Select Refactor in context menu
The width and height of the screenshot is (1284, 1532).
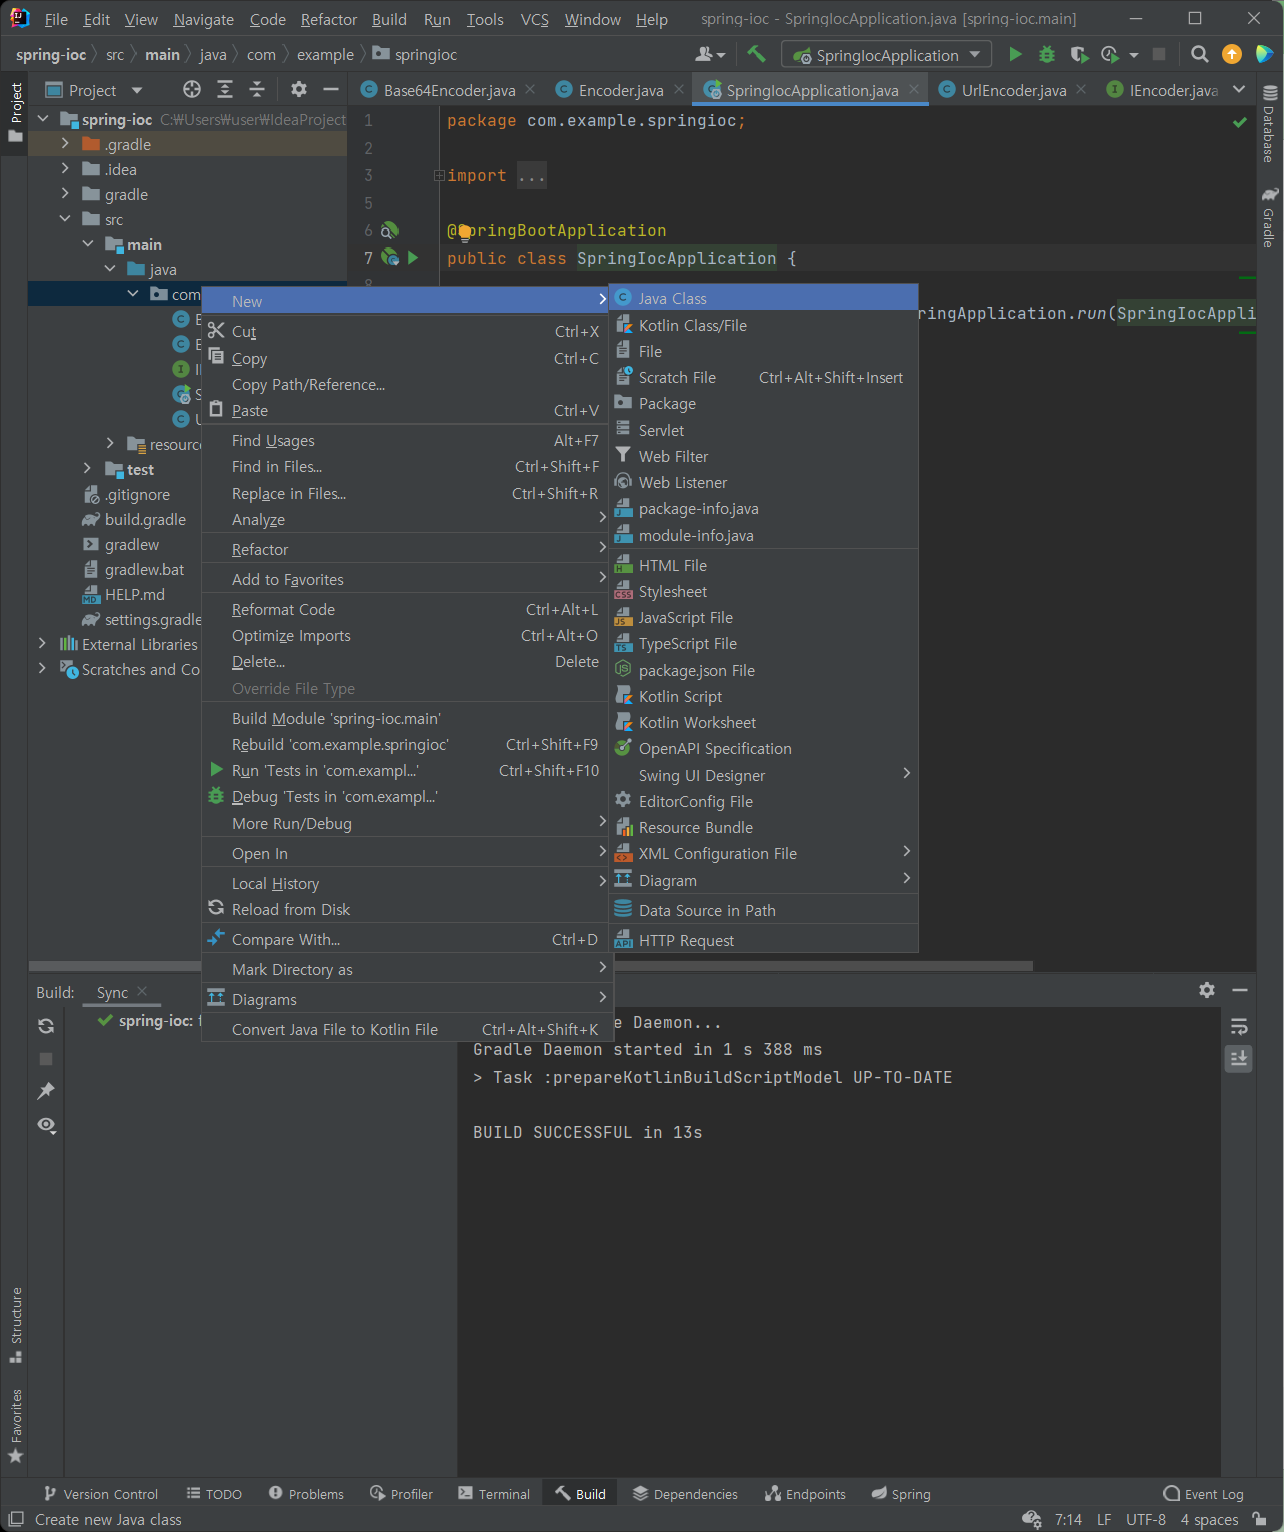click(406, 550)
